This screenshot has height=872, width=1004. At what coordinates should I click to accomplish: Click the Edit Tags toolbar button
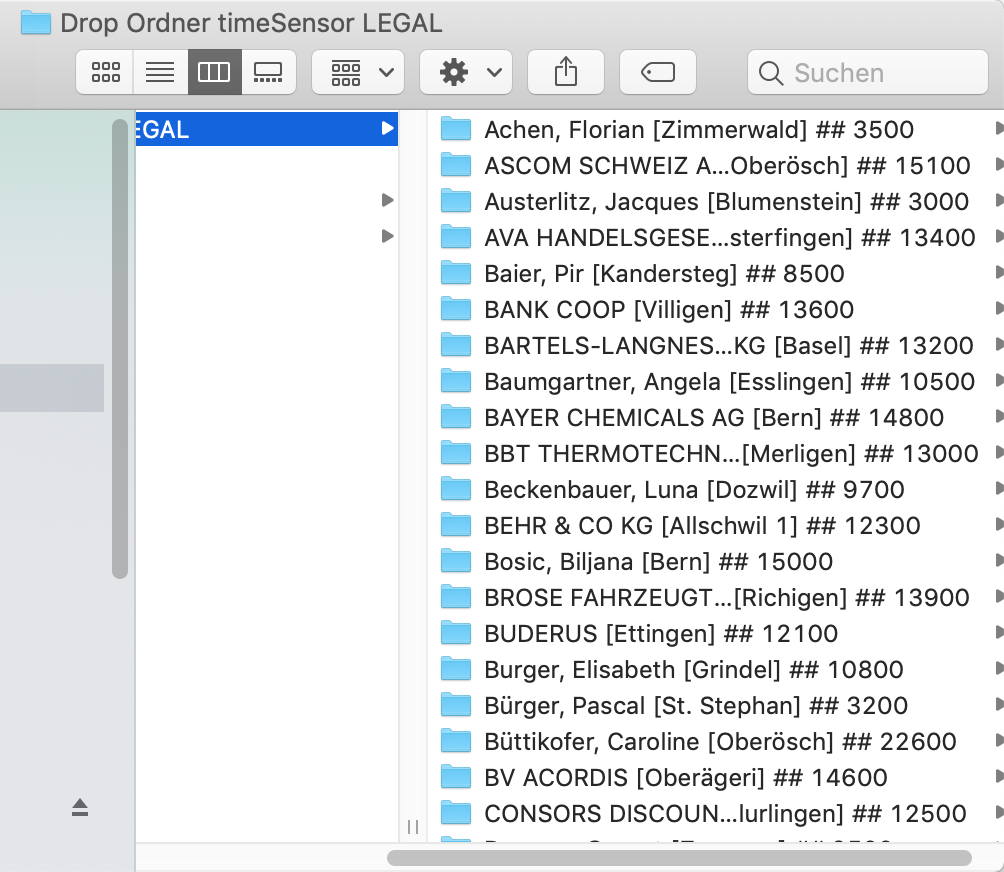coord(658,72)
